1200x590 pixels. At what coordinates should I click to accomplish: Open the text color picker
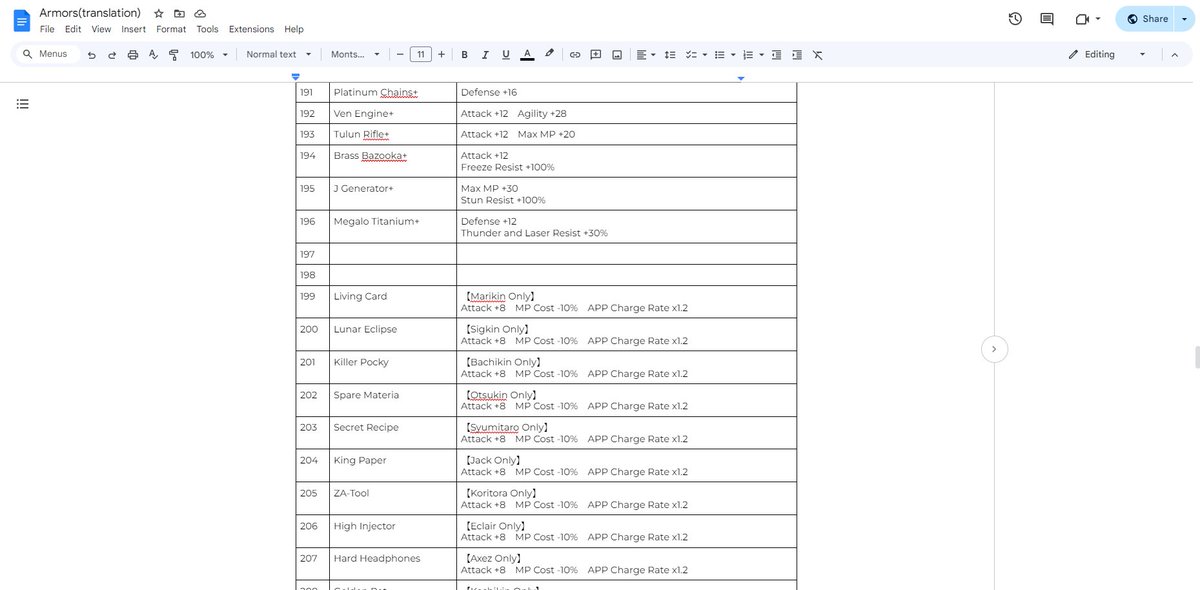click(x=527, y=55)
